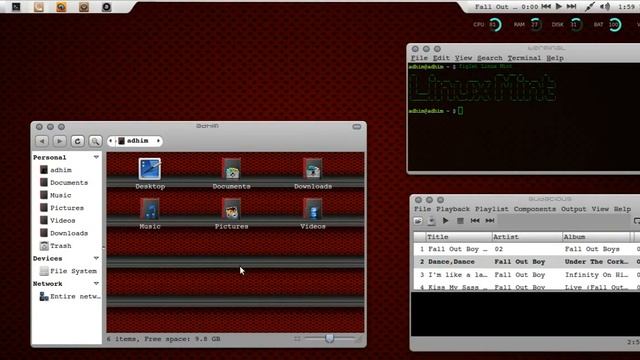Reload the adhim folder view
The width and height of the screenshot is (640, 360).
77,141
